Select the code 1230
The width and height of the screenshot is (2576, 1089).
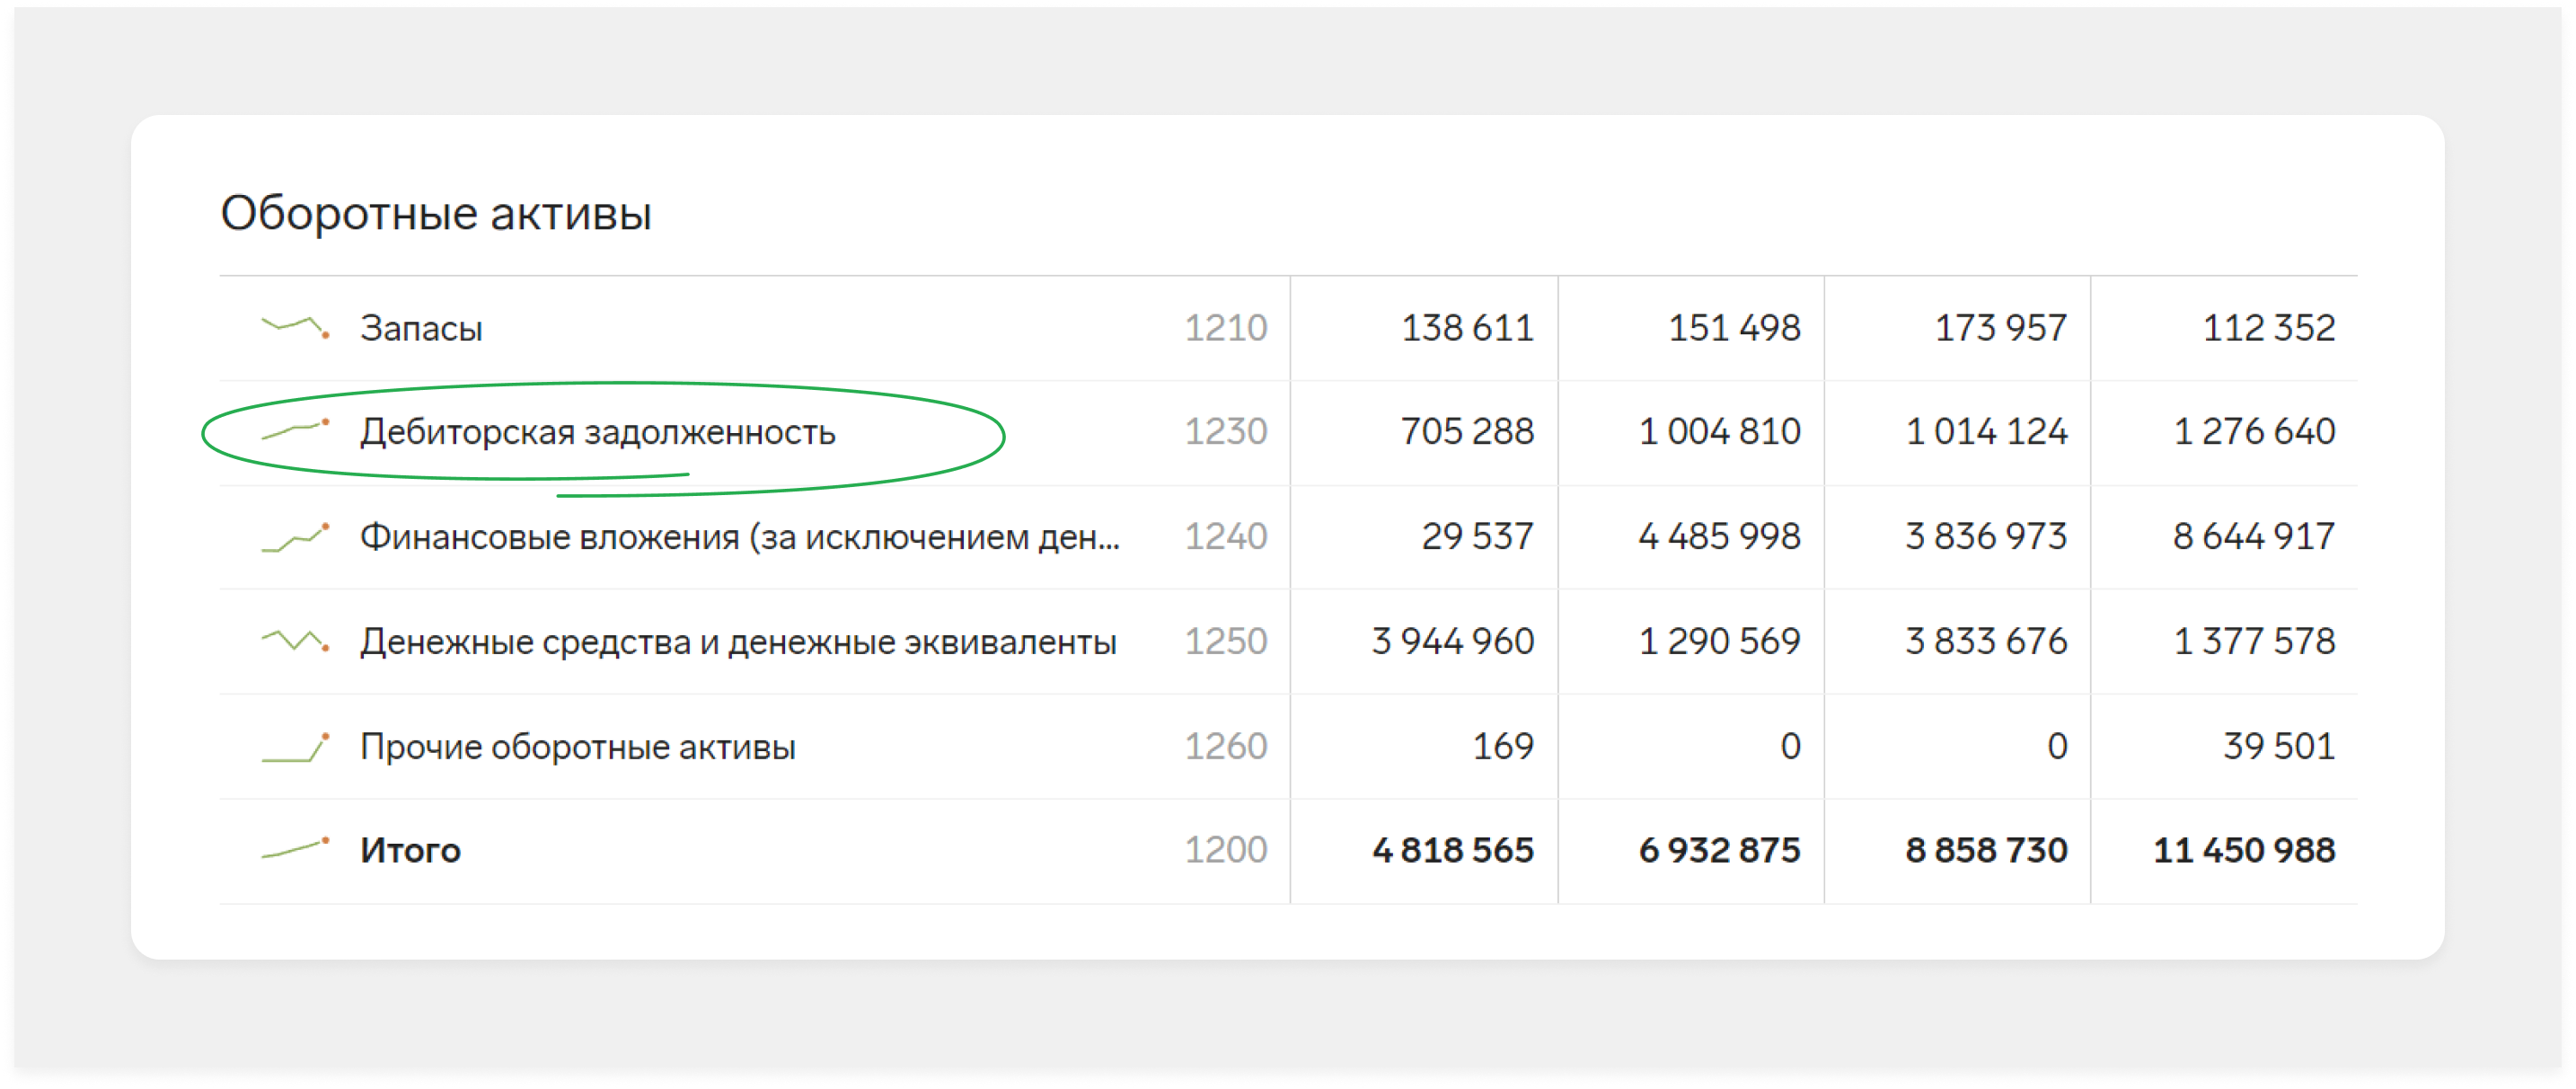(x=1226, y=431)
